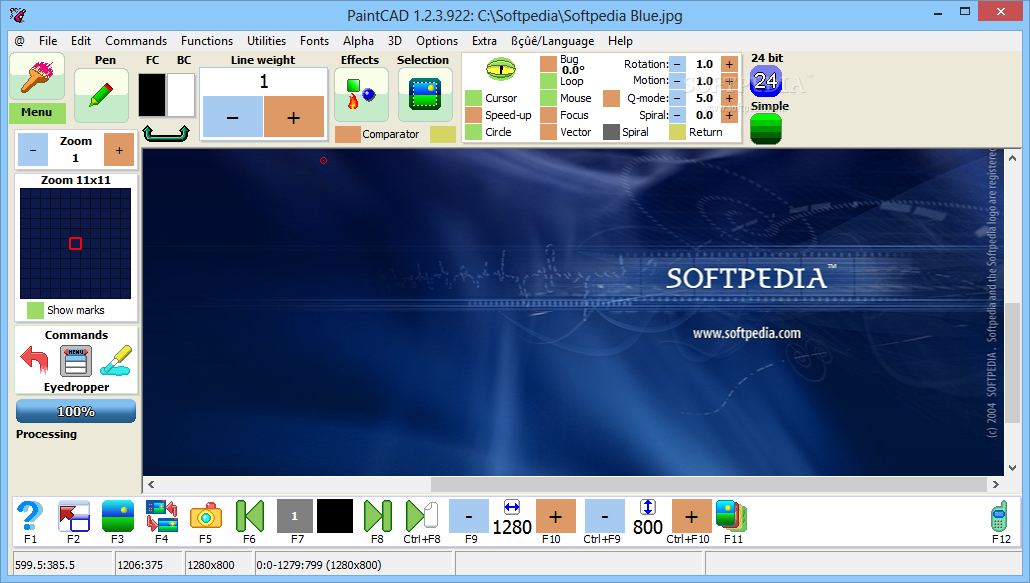Toggle the Spiral checkbox
The height and width of the screenshot is (583, 1030).
click(612, 132)
